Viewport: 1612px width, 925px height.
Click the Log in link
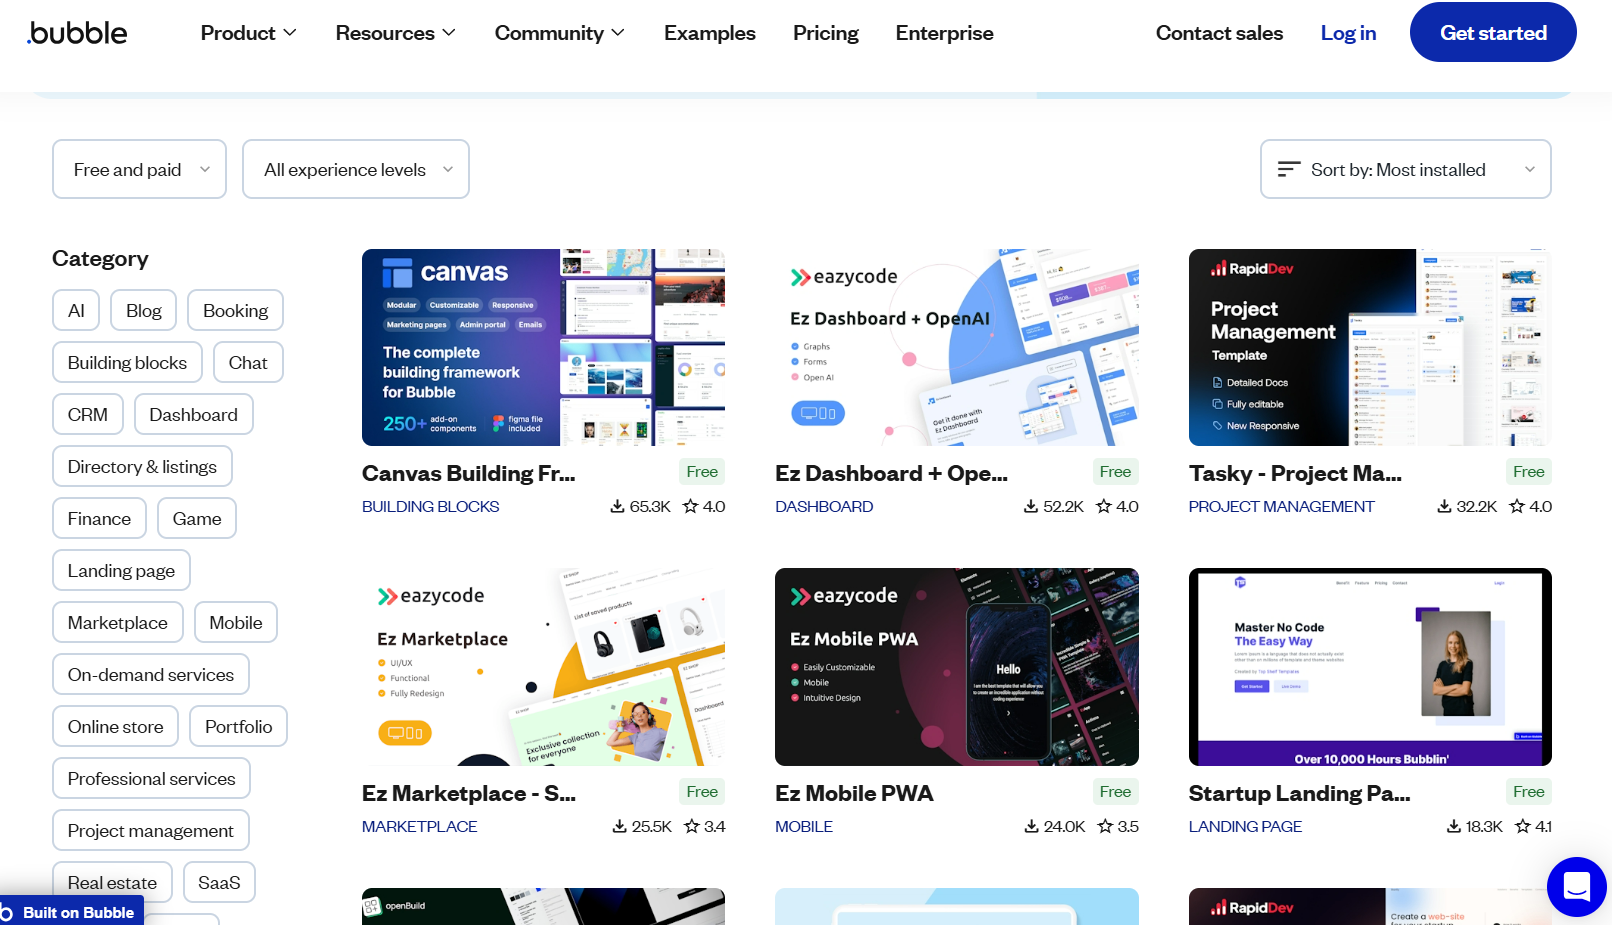[1348, 33]
